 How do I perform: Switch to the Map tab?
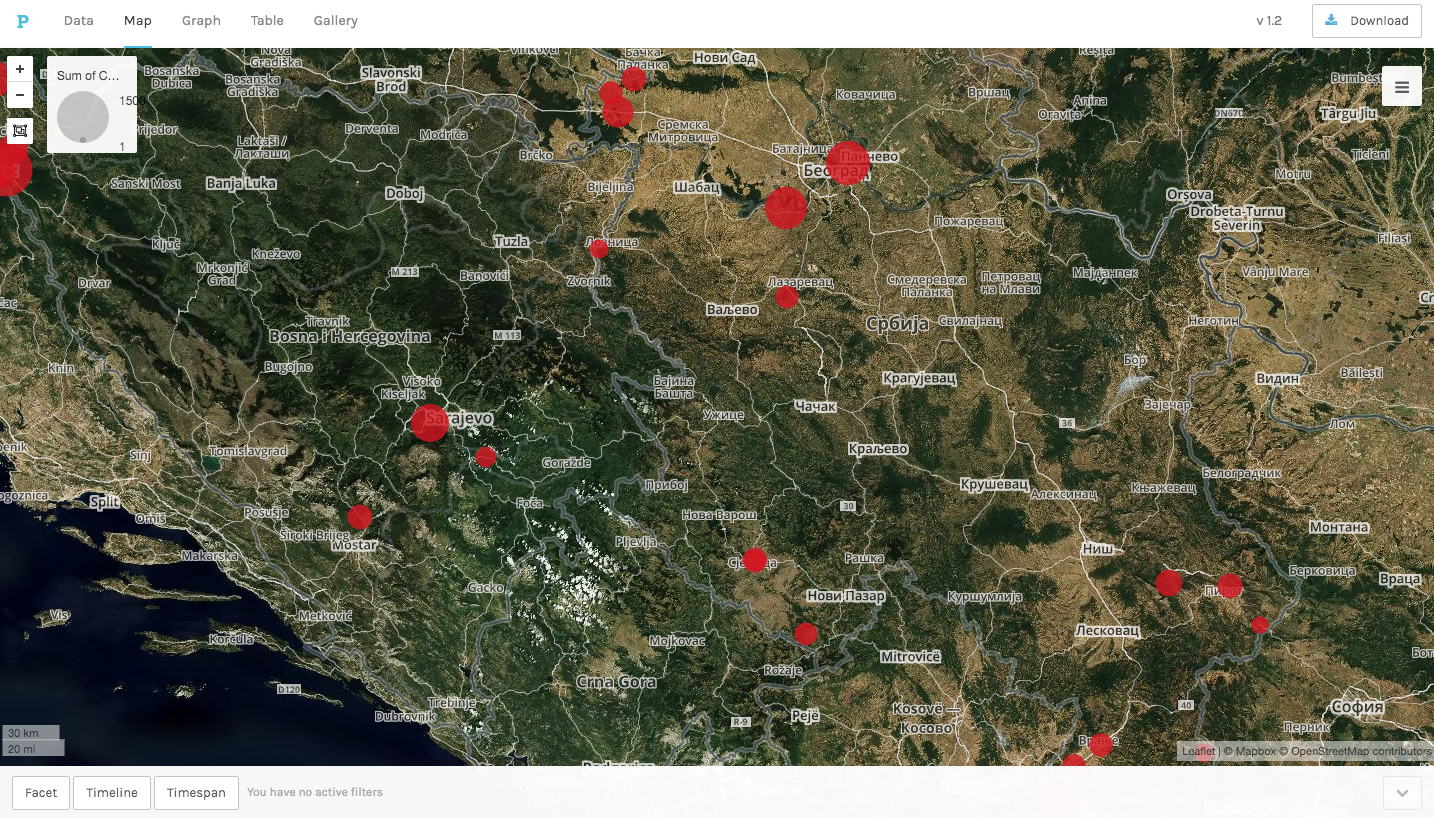(138, 21)
